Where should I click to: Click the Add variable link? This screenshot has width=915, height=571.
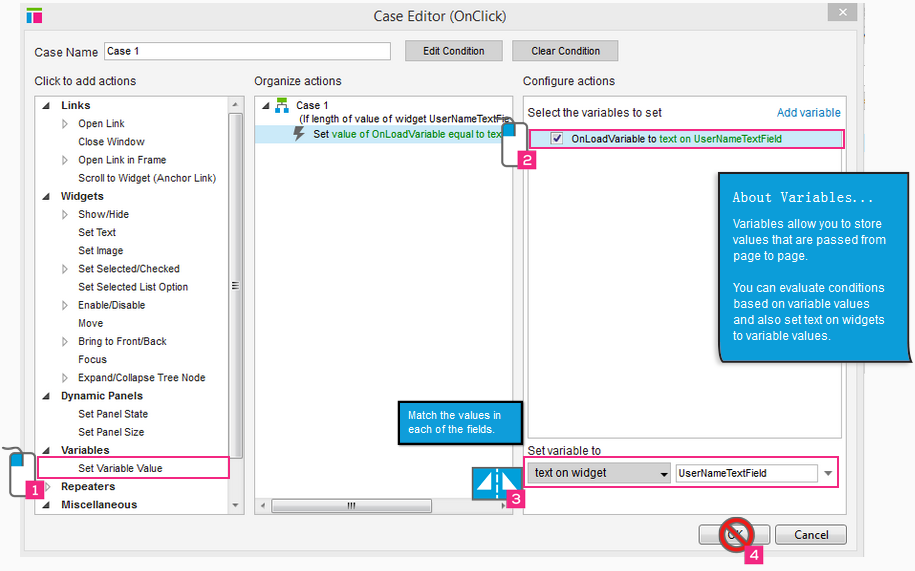click(808, 113)
